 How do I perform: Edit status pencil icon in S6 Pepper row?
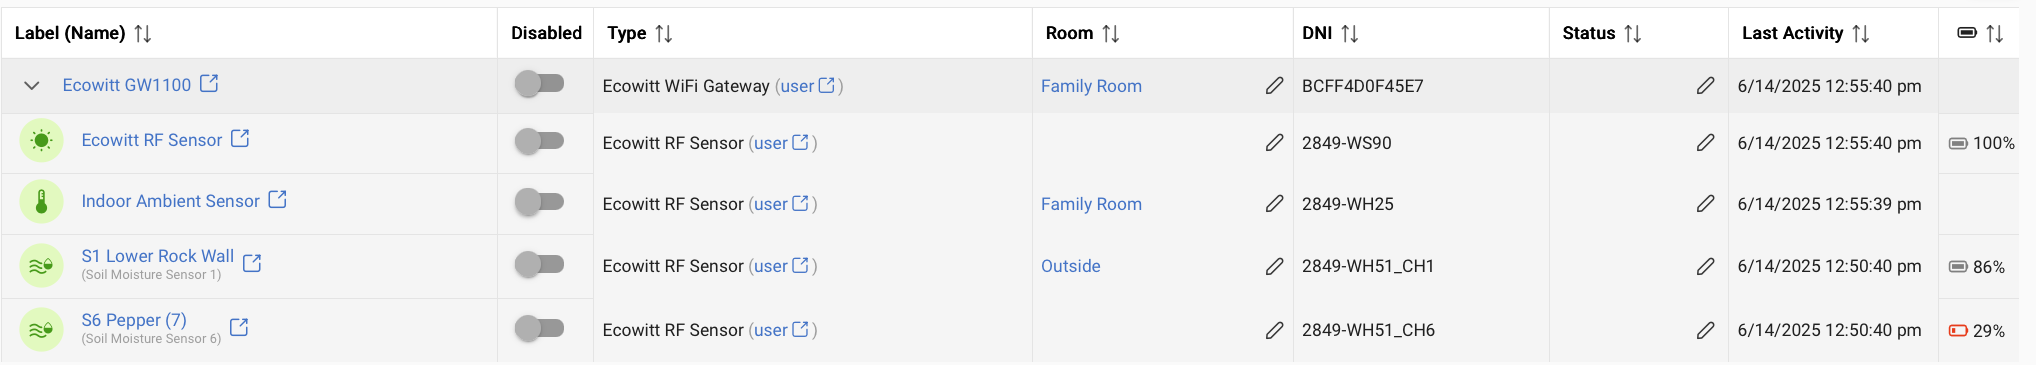coord(1706,330)
